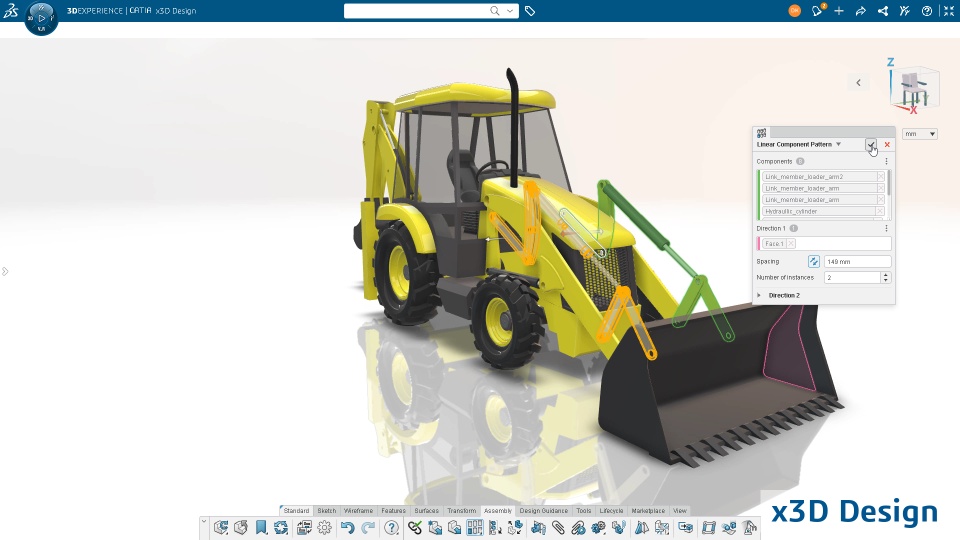The height and width of the screenshot is (540, 960).
Task: Remove Link_member_loader_arm2 from Components list
Action: pyautogui.click(x=881, y=176)
